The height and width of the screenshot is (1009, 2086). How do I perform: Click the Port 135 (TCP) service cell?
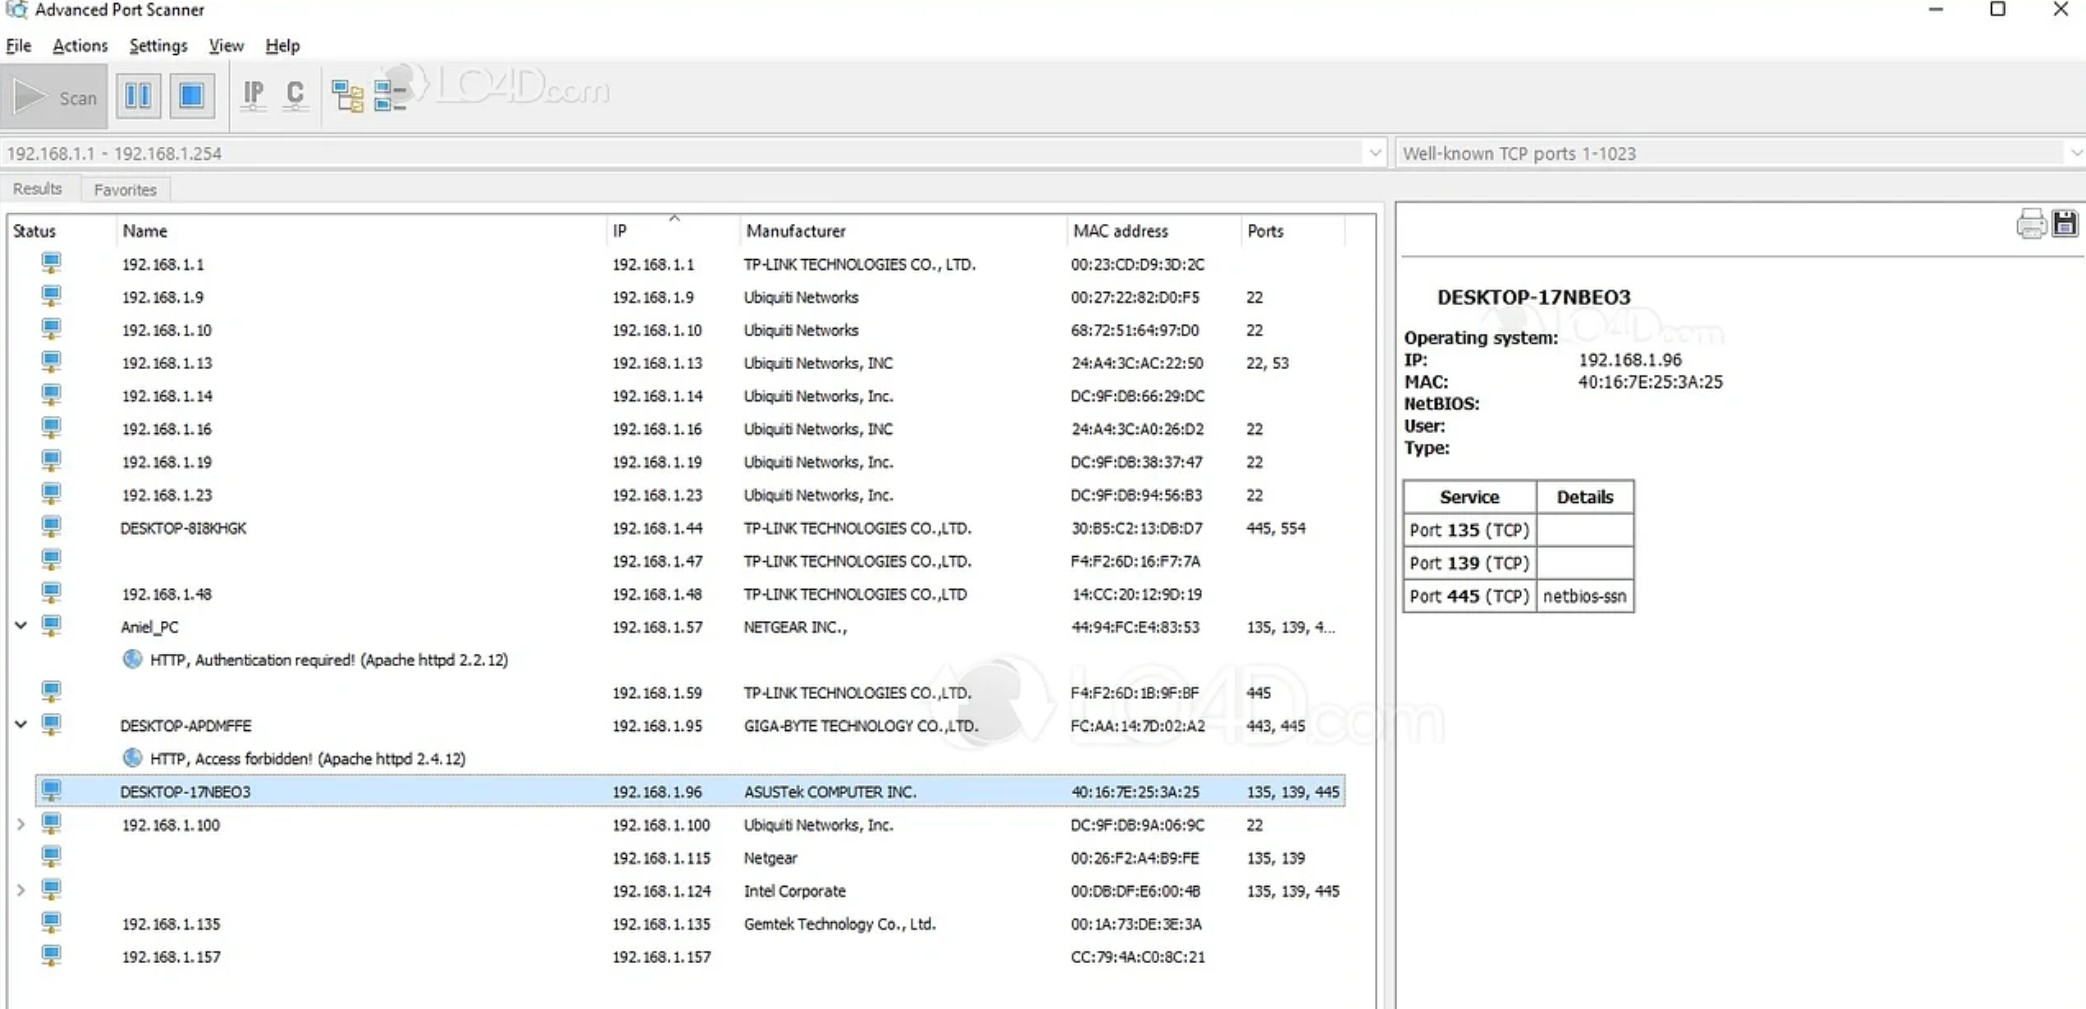[x=1469, y=530]
